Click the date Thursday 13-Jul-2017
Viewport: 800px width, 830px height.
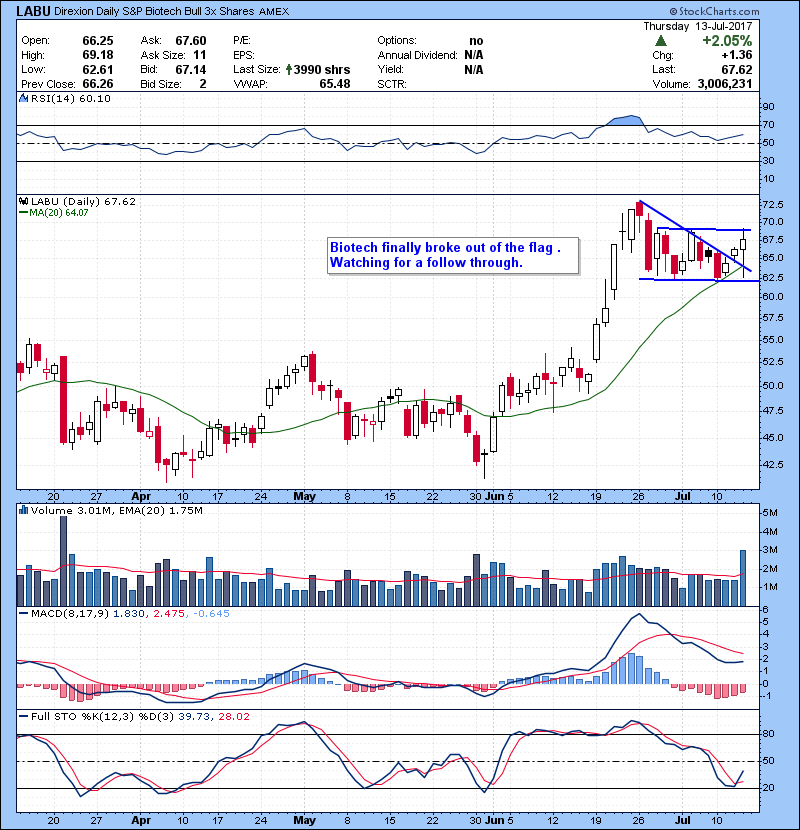[x=697, y=26]
